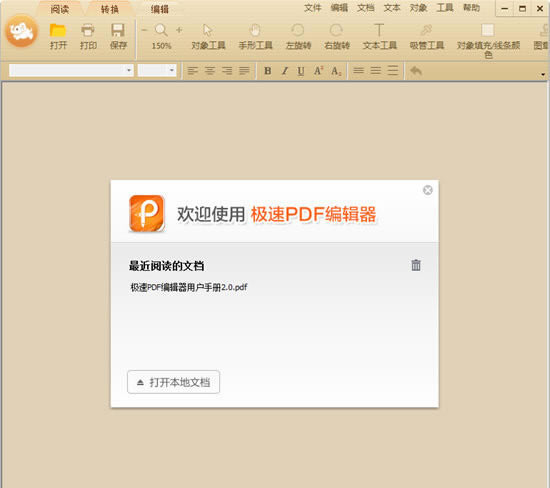The image size is (550, 488).
Task: Select the 手形工具 hand tool
Action: pyautogui.click(x=255, y=36)
